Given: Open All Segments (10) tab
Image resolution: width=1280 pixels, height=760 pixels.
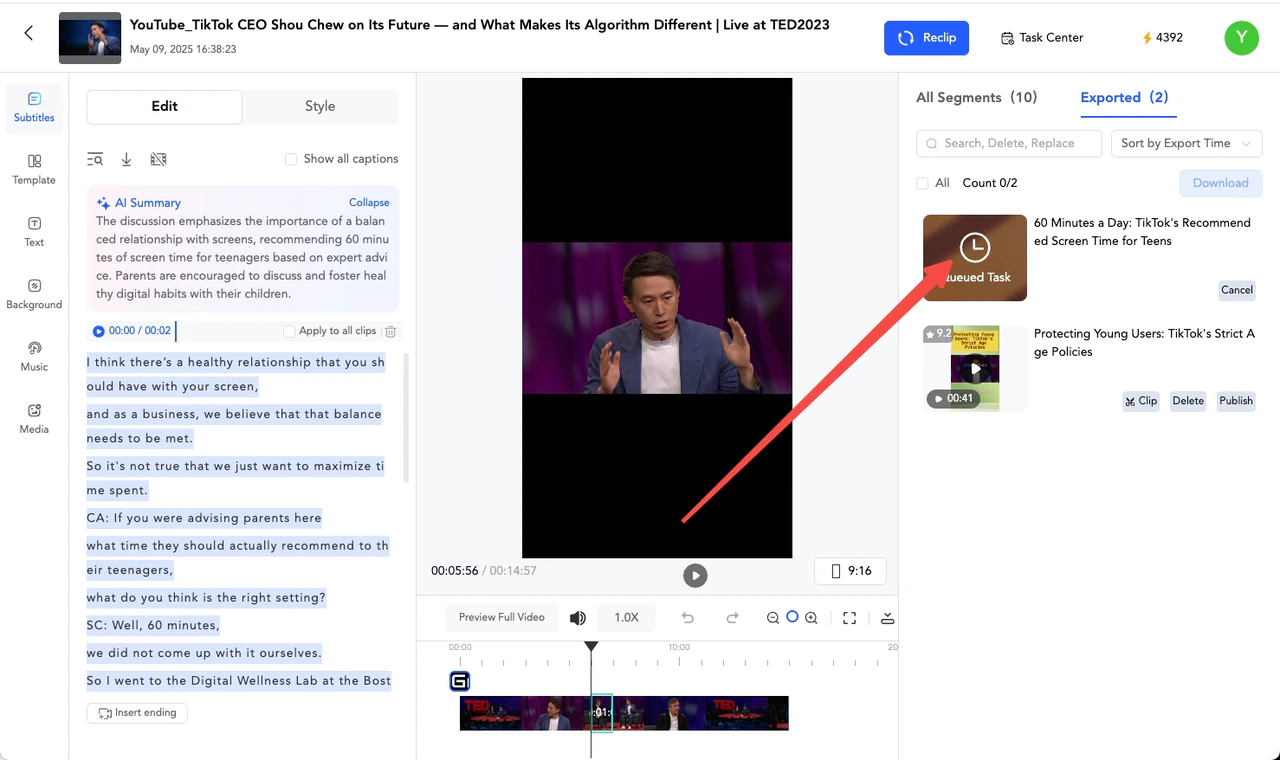Looking at the screenshot, I should pyautogui.click(x=976, y=98).
